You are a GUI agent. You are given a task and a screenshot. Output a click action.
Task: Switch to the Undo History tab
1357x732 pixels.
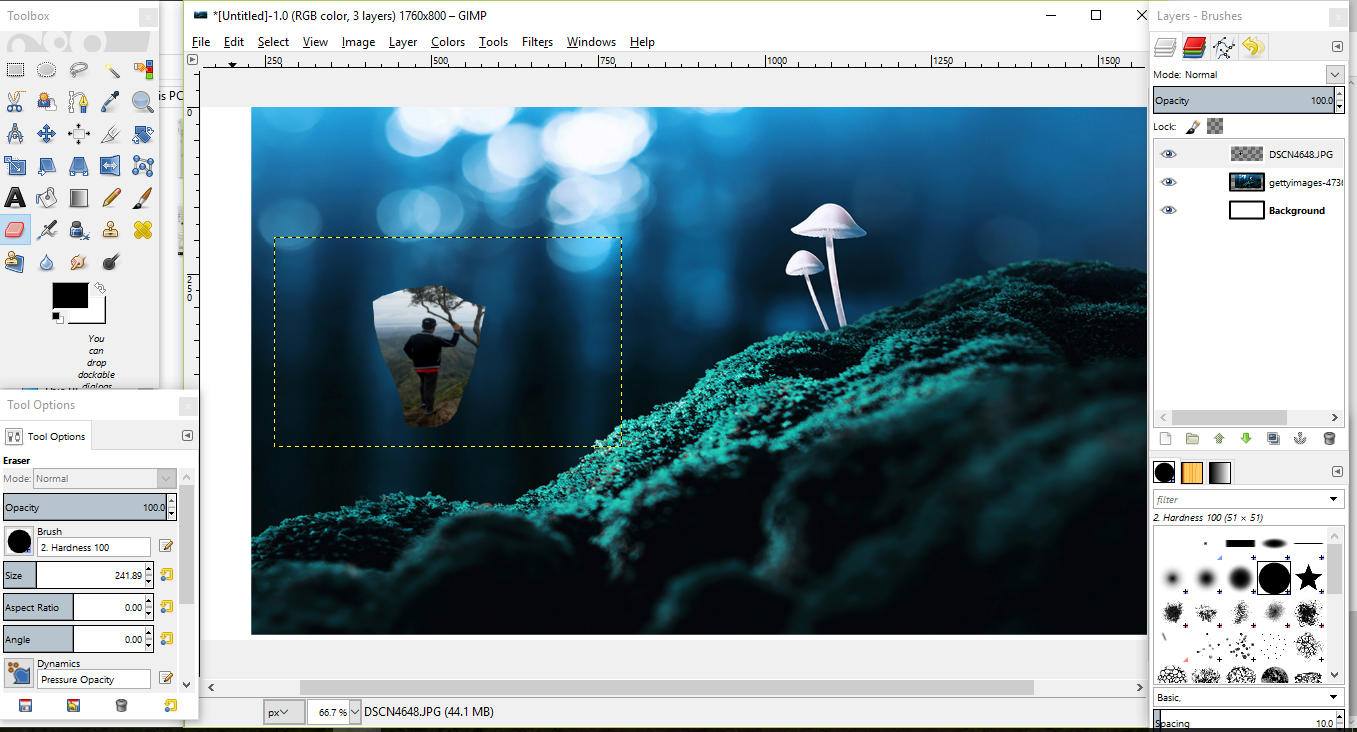tap(1253, 47)
